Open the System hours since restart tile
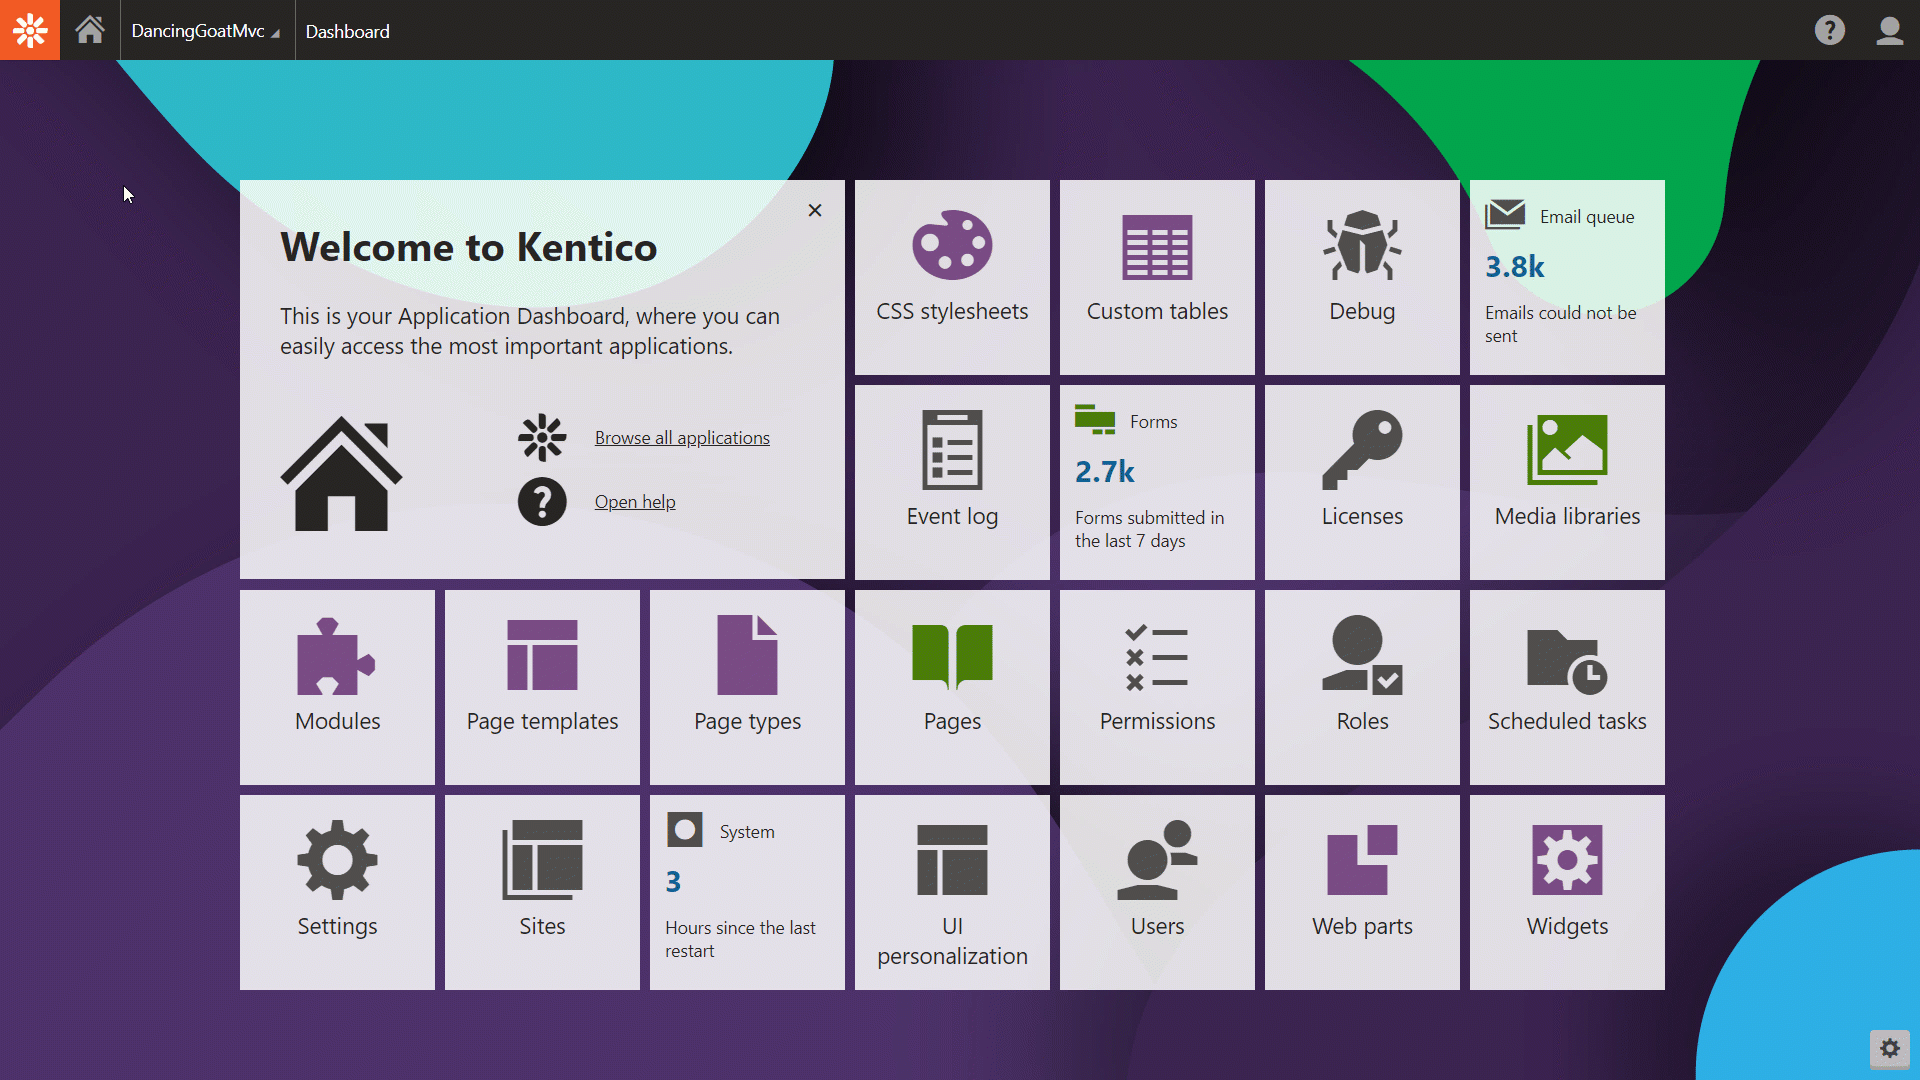This screenshot has width=1920, height=1080. [747, 892]
